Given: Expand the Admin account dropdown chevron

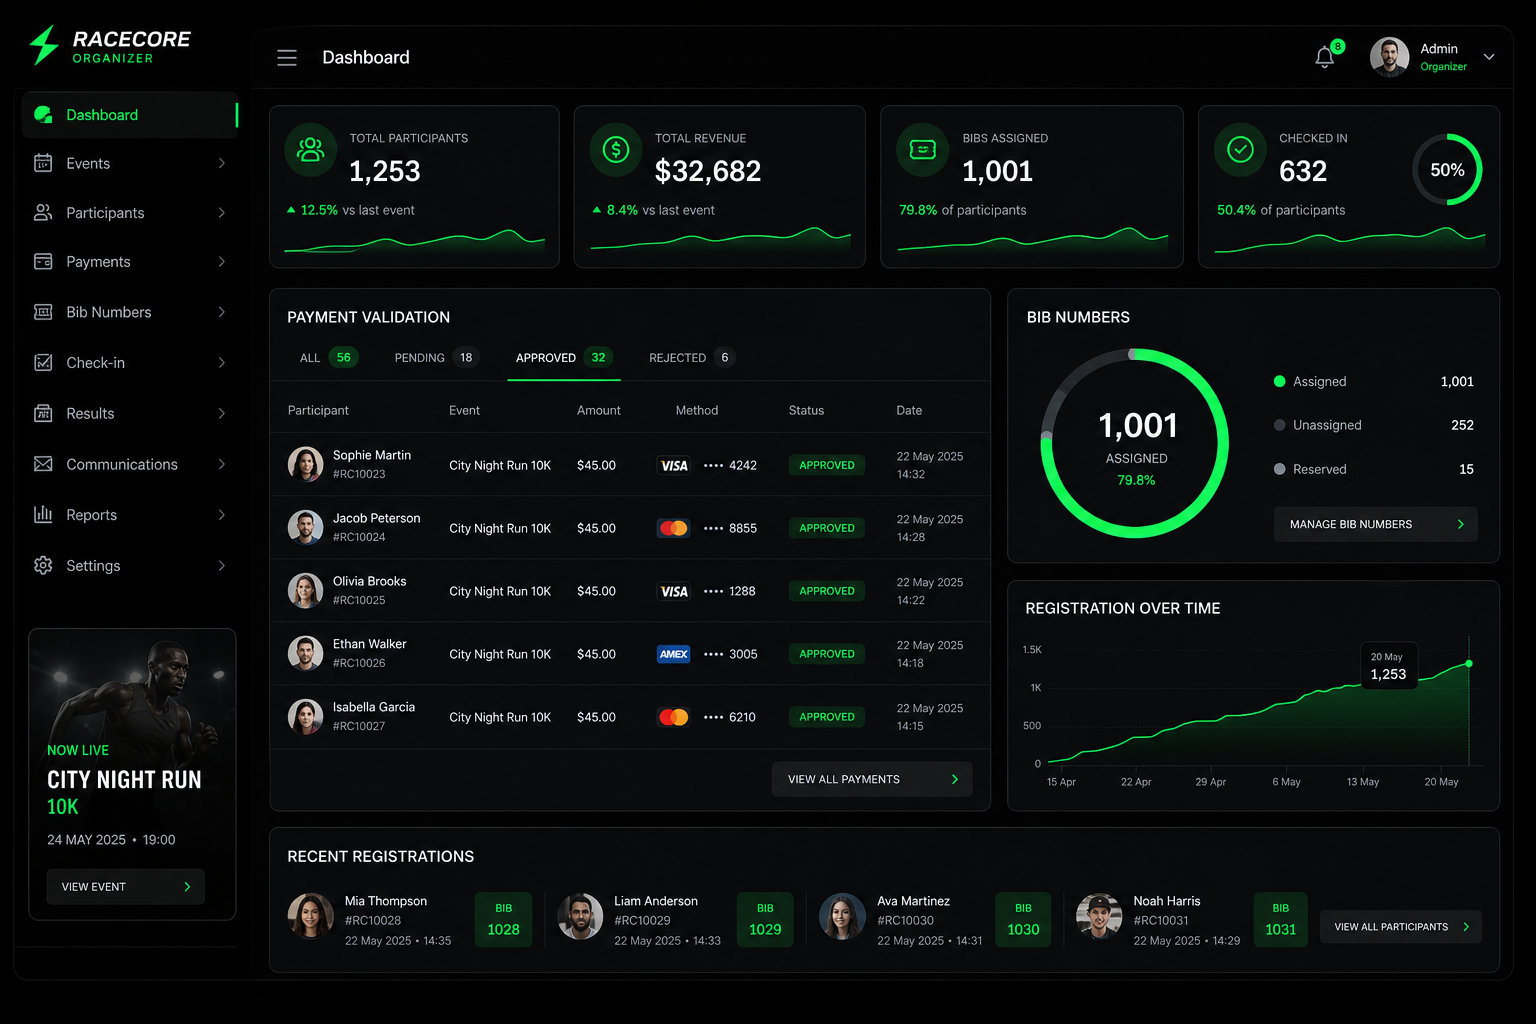Looking at the screenshot, I should point(1489,57).
